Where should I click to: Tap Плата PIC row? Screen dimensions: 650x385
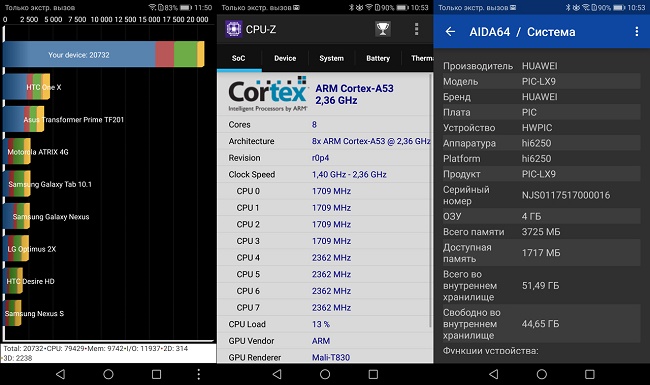[541, 112]
